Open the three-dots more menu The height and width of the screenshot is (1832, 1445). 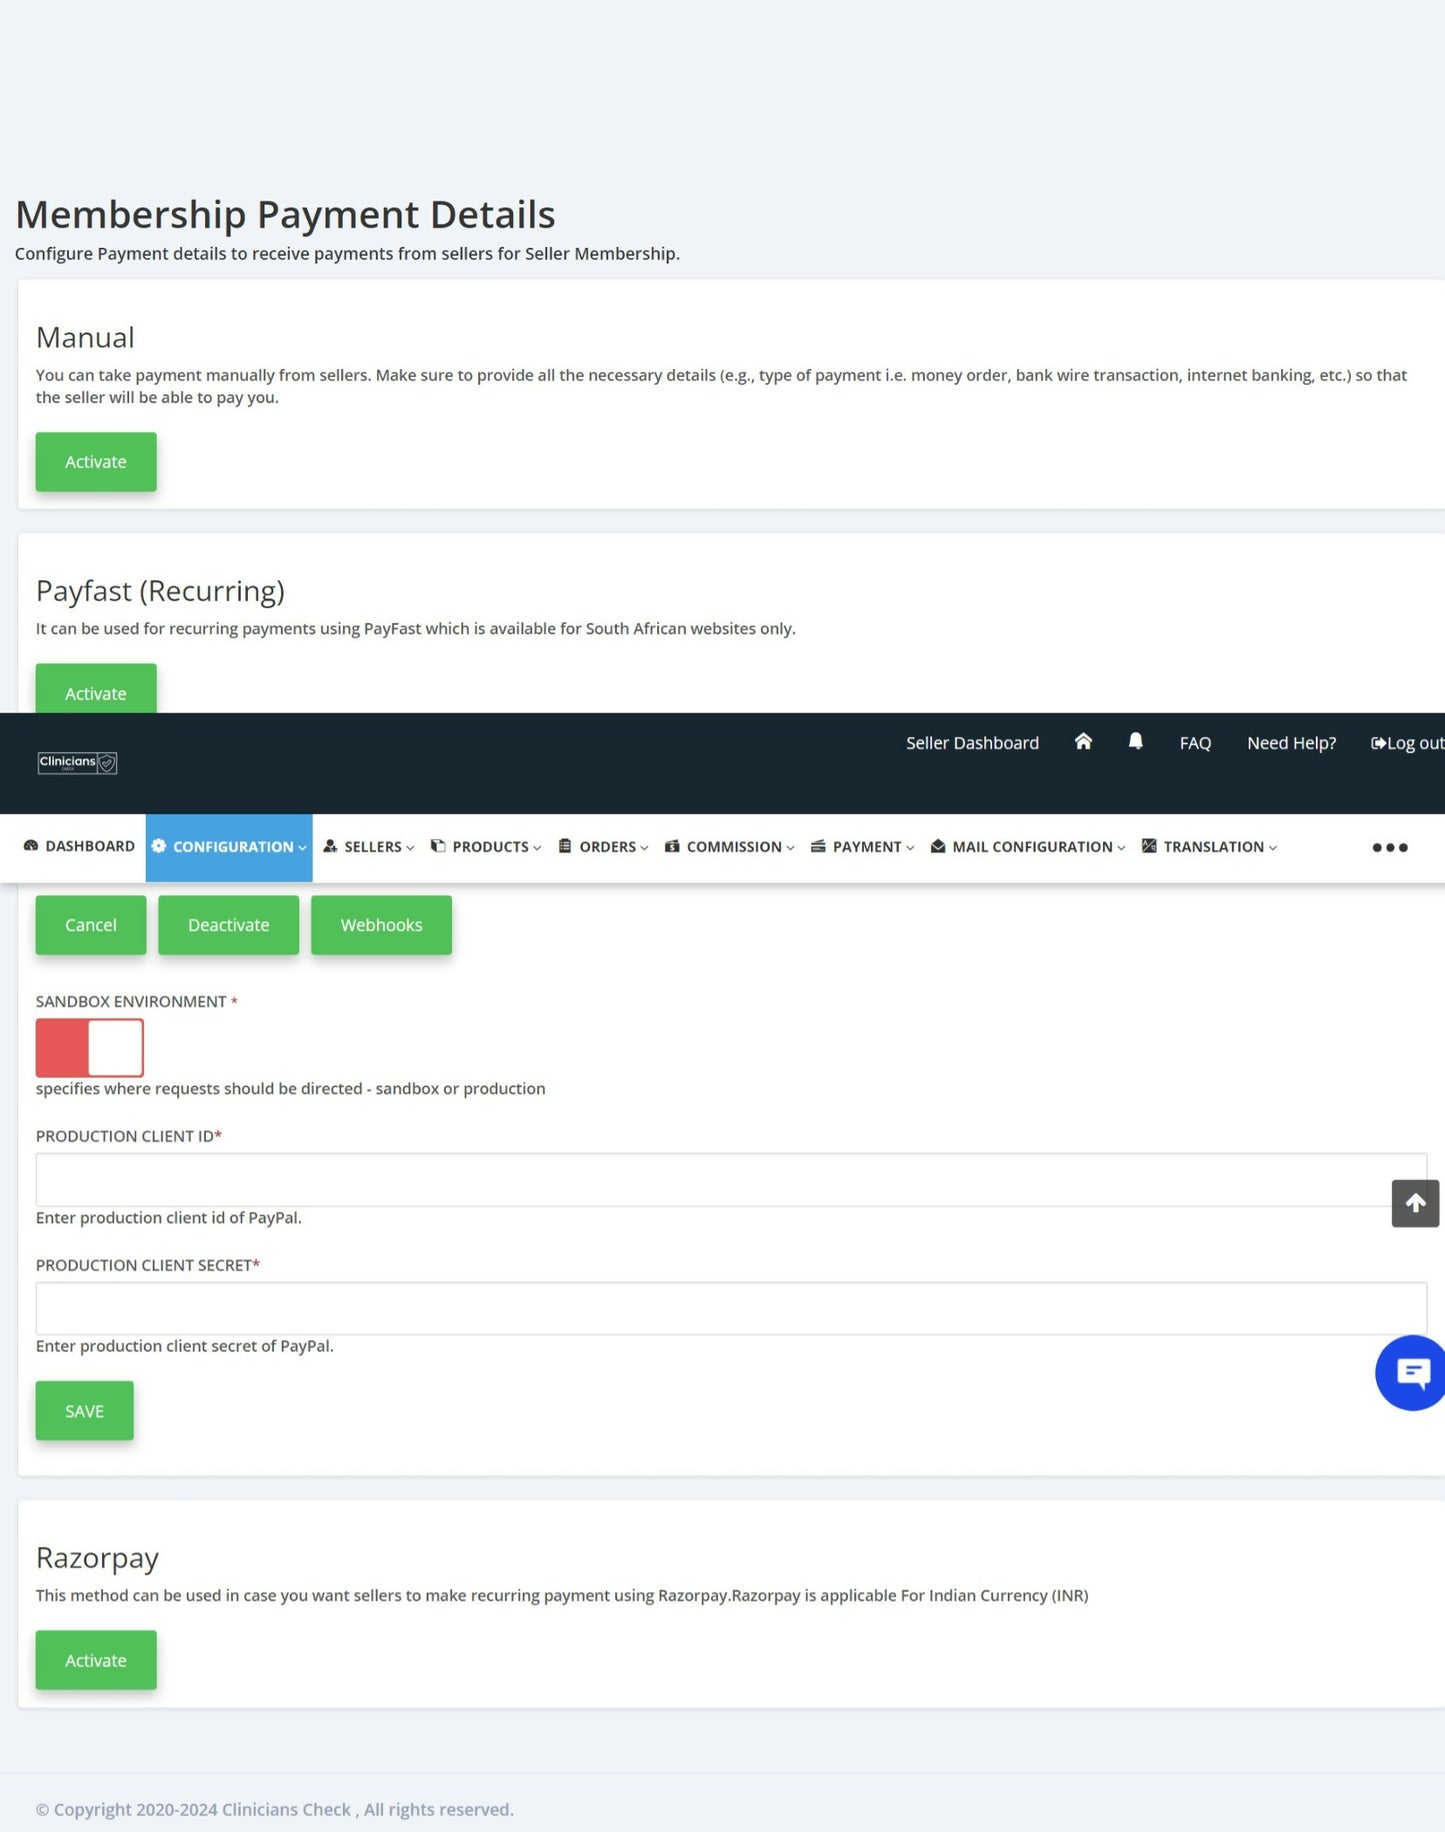(1389, 847)
